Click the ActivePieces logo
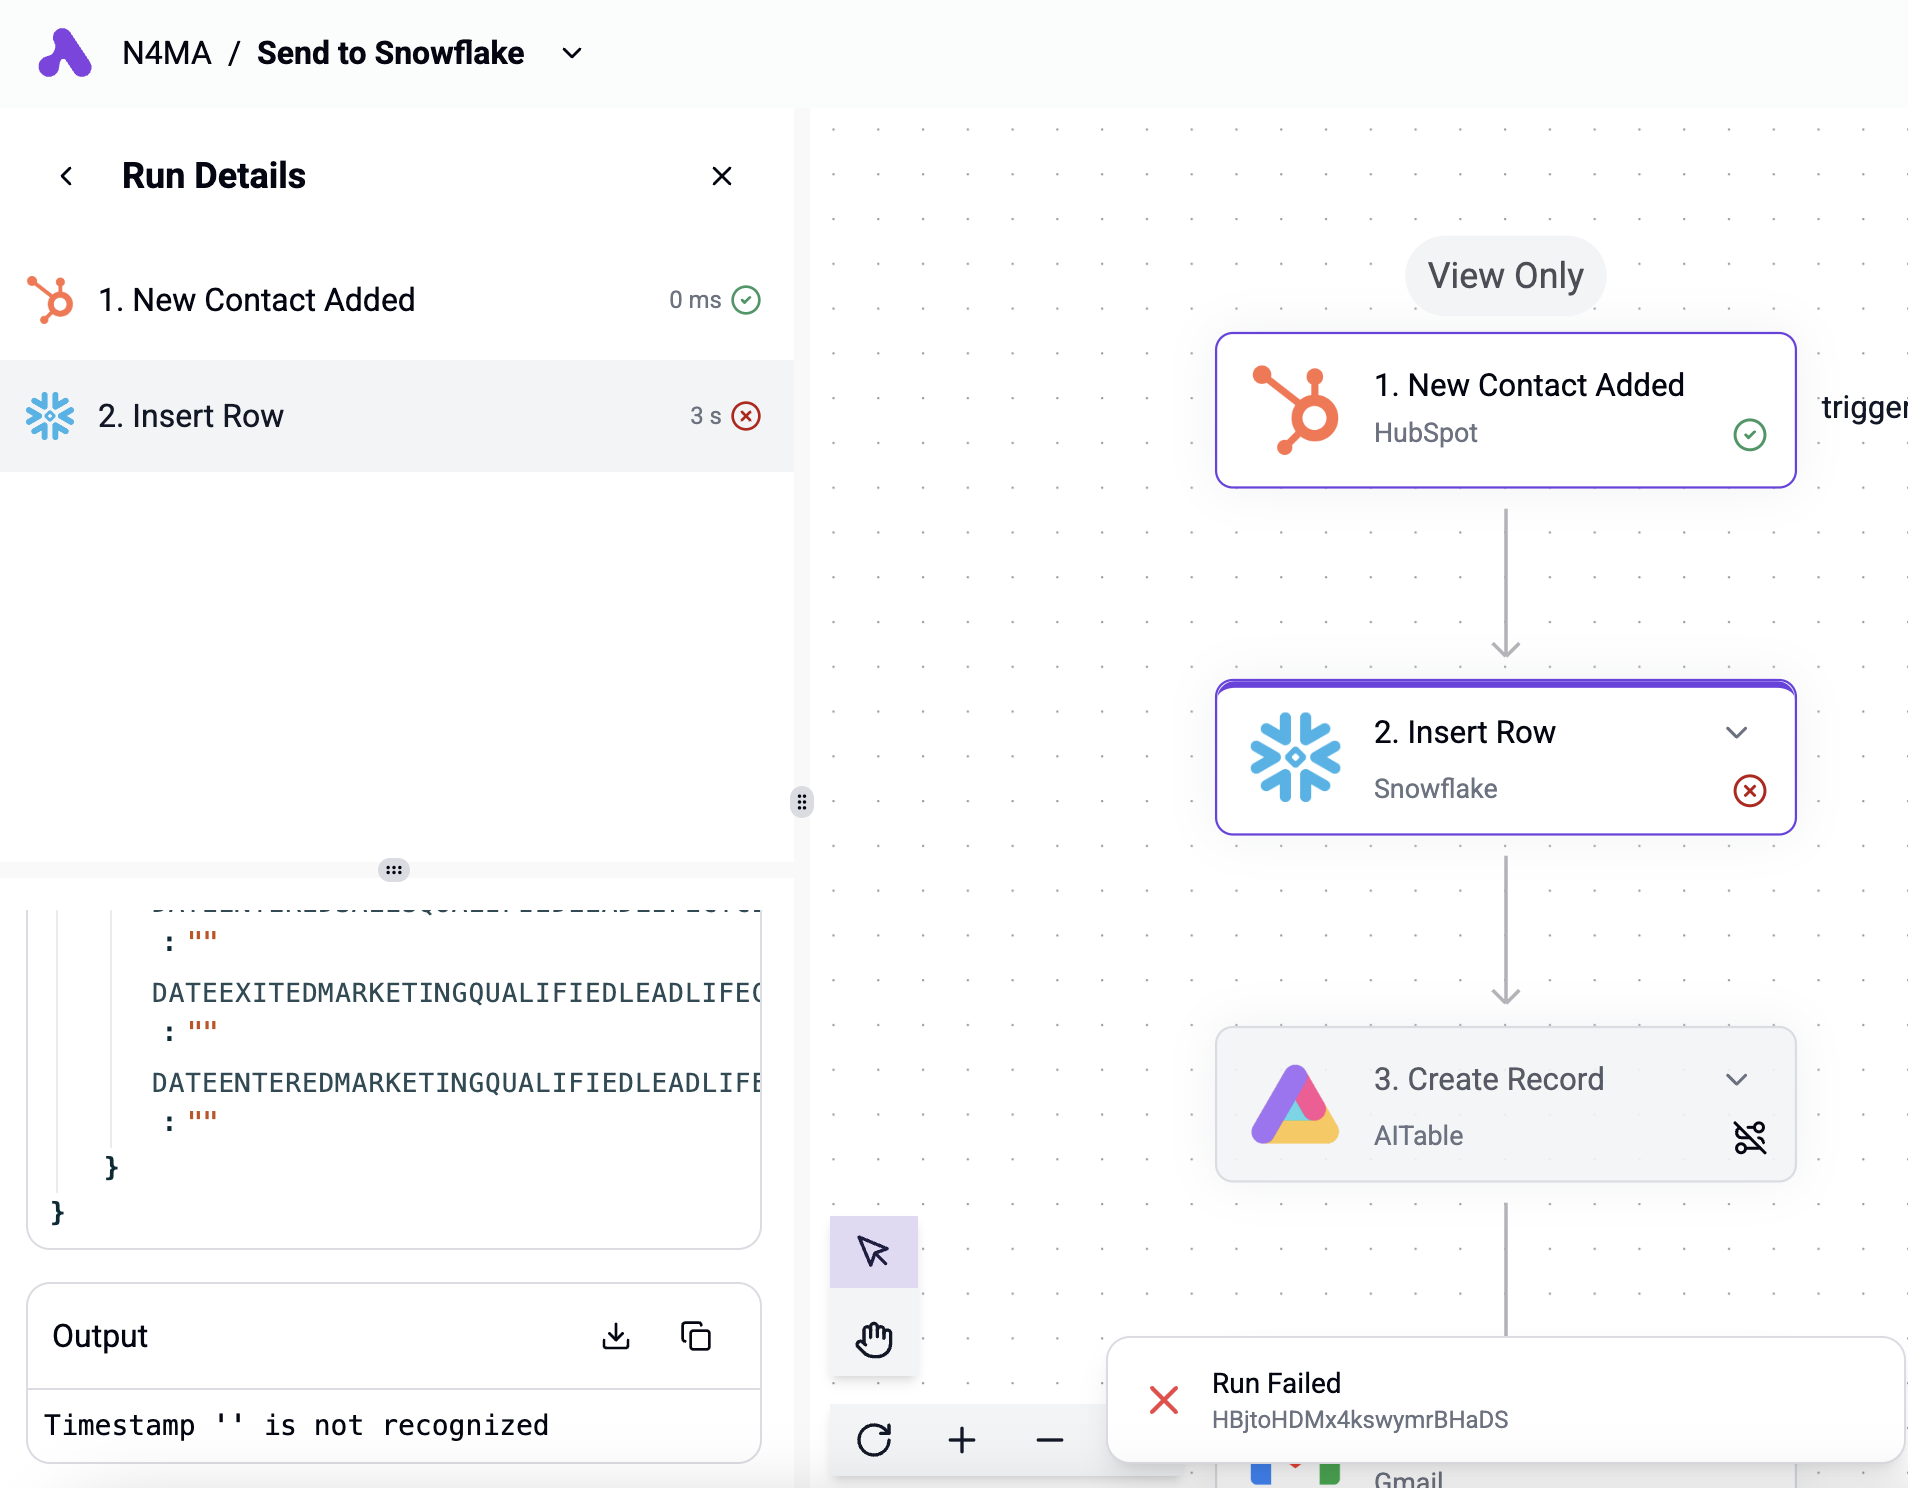This screenshot has width=1908, height=1488. [x=65, y=53]
